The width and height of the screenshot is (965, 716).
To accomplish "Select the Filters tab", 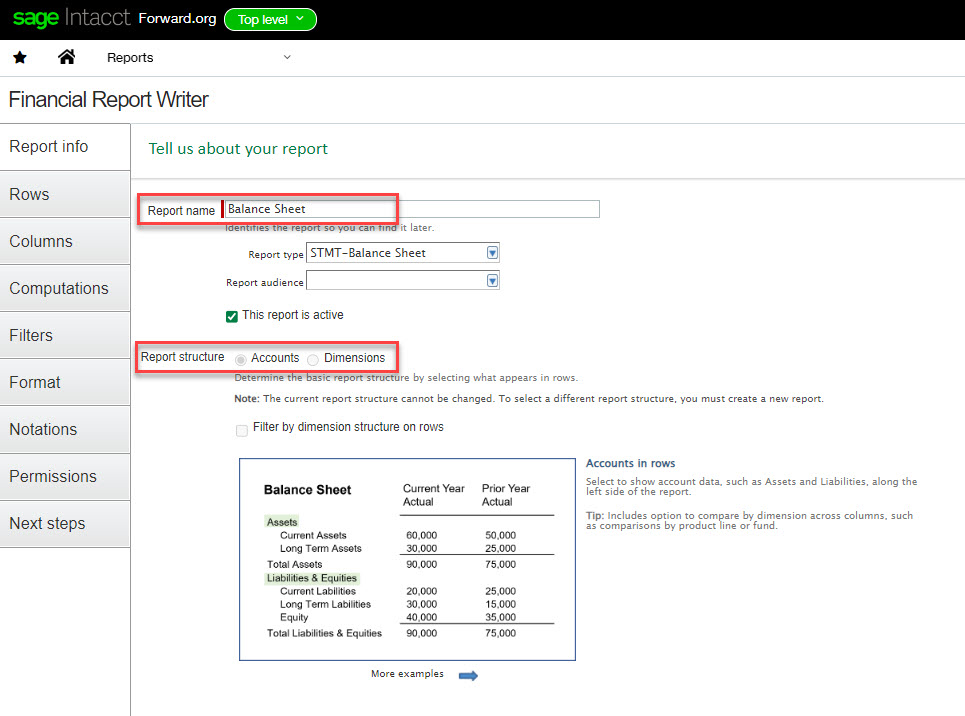I will [x=65, y=335].
